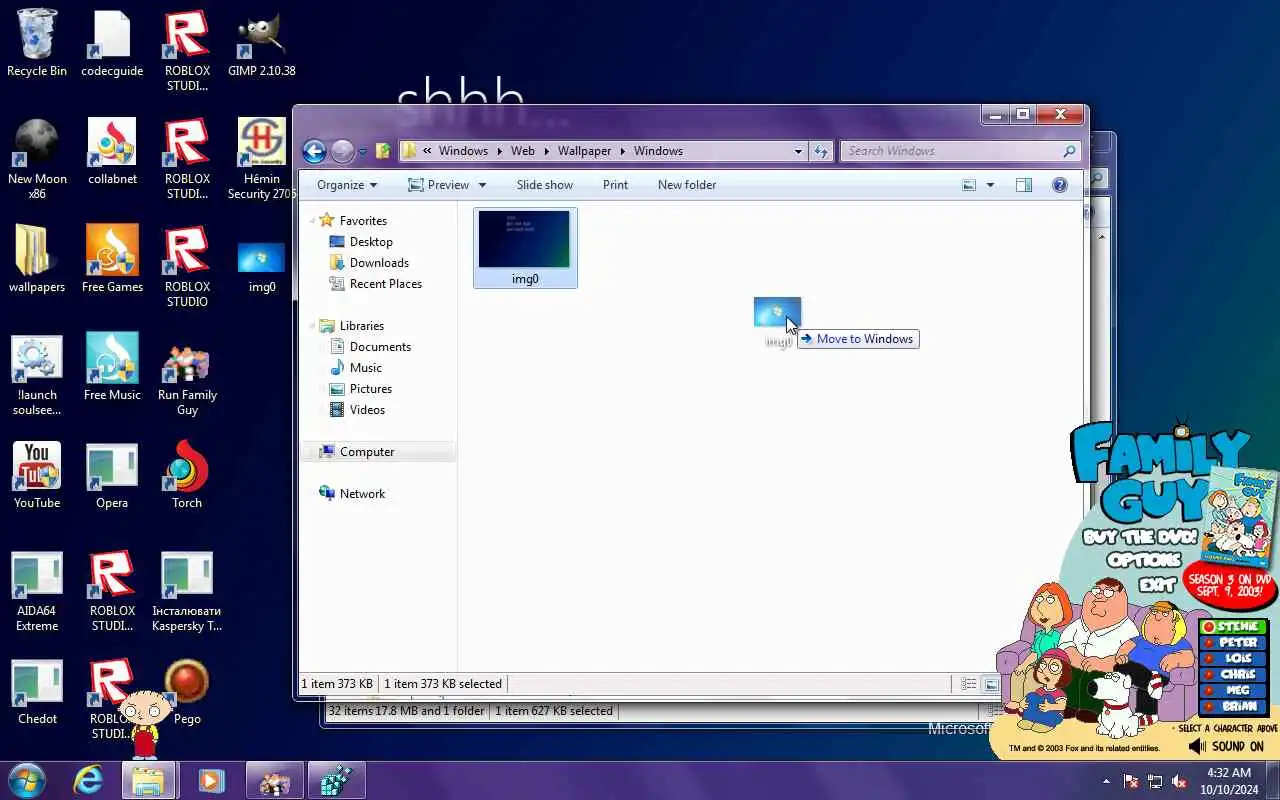1280x800 pixels.
Task: Select the img0 file on the desktop
Action: [x=261, y=267]
